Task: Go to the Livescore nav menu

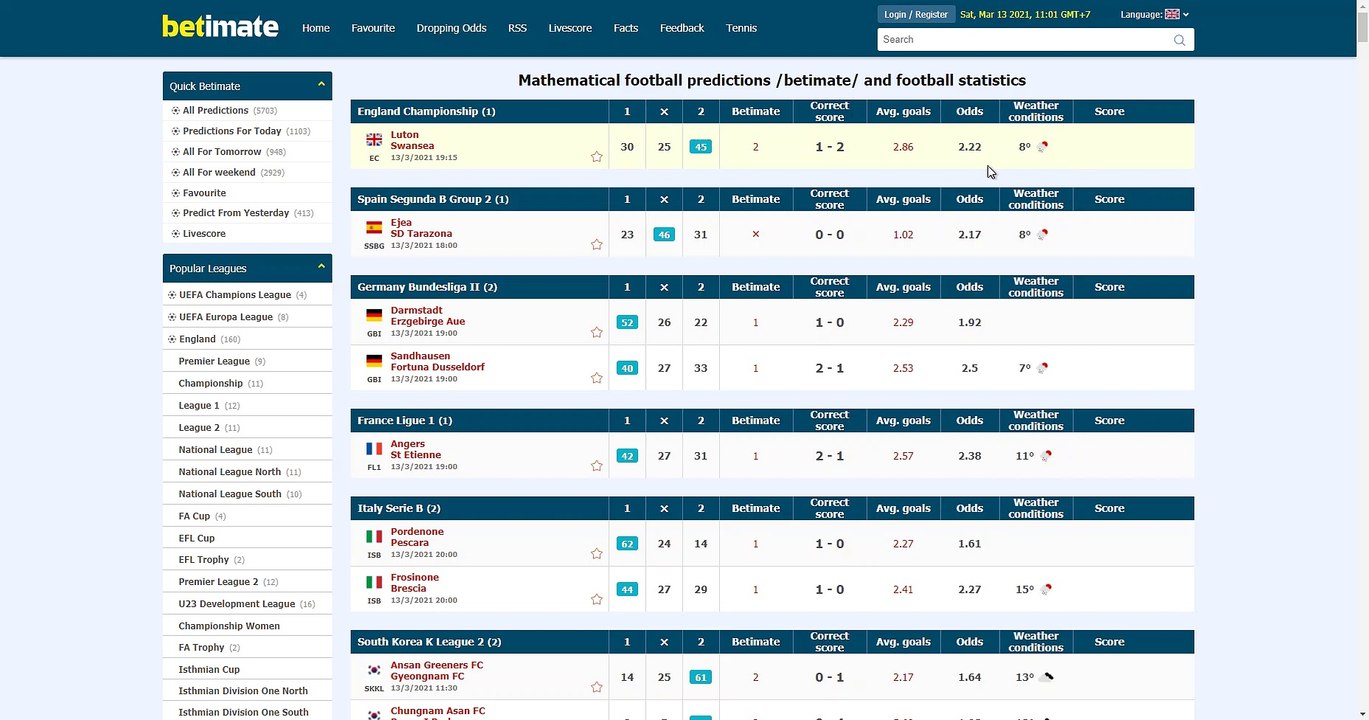Action: tap(570, 28)
